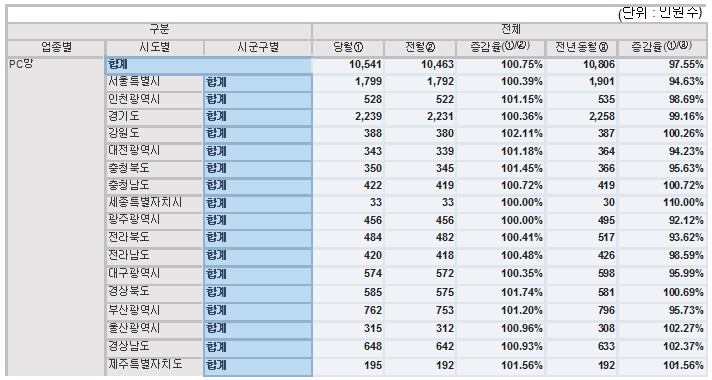The height and width of the screenshot is (380, 712).
Task: Click the 합계 cell in the 부산광역시 row
Action: [258, 311]
